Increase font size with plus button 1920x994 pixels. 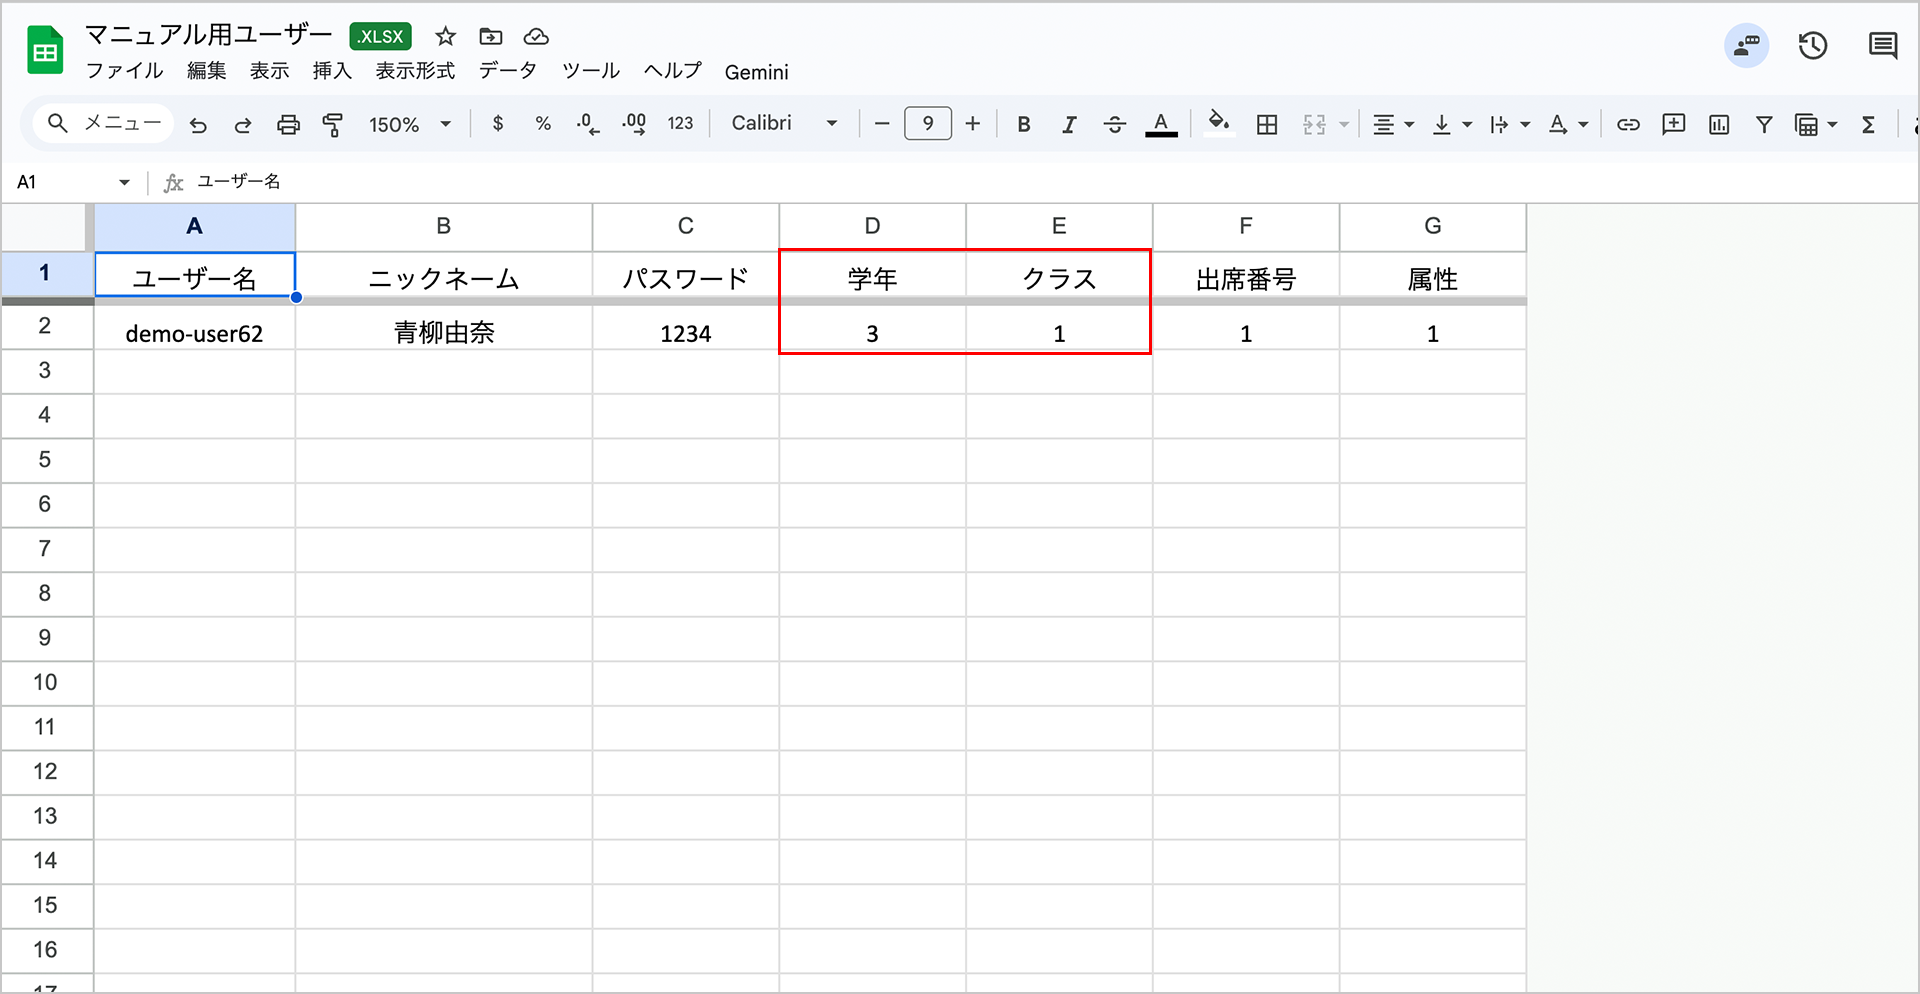pyautogui.click(x=972, y=124)
